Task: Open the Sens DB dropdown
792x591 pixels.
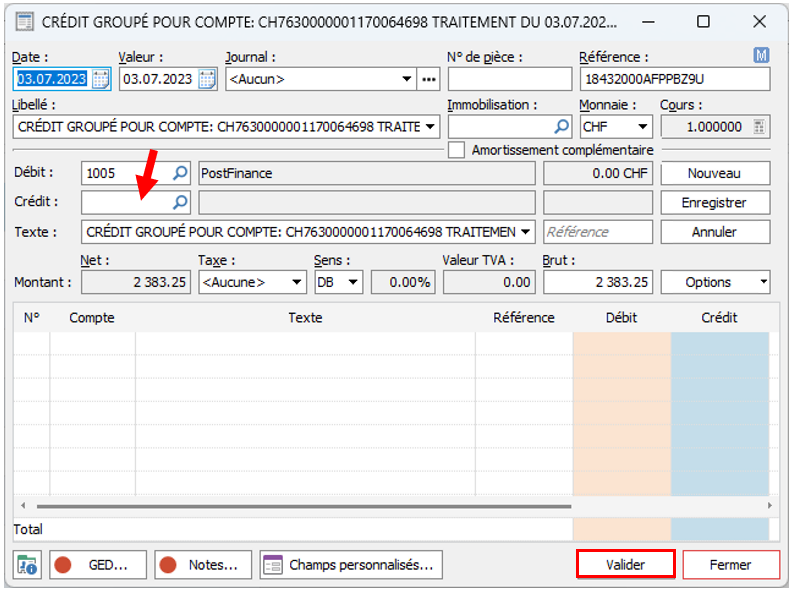Action: [x=353, y=283]
